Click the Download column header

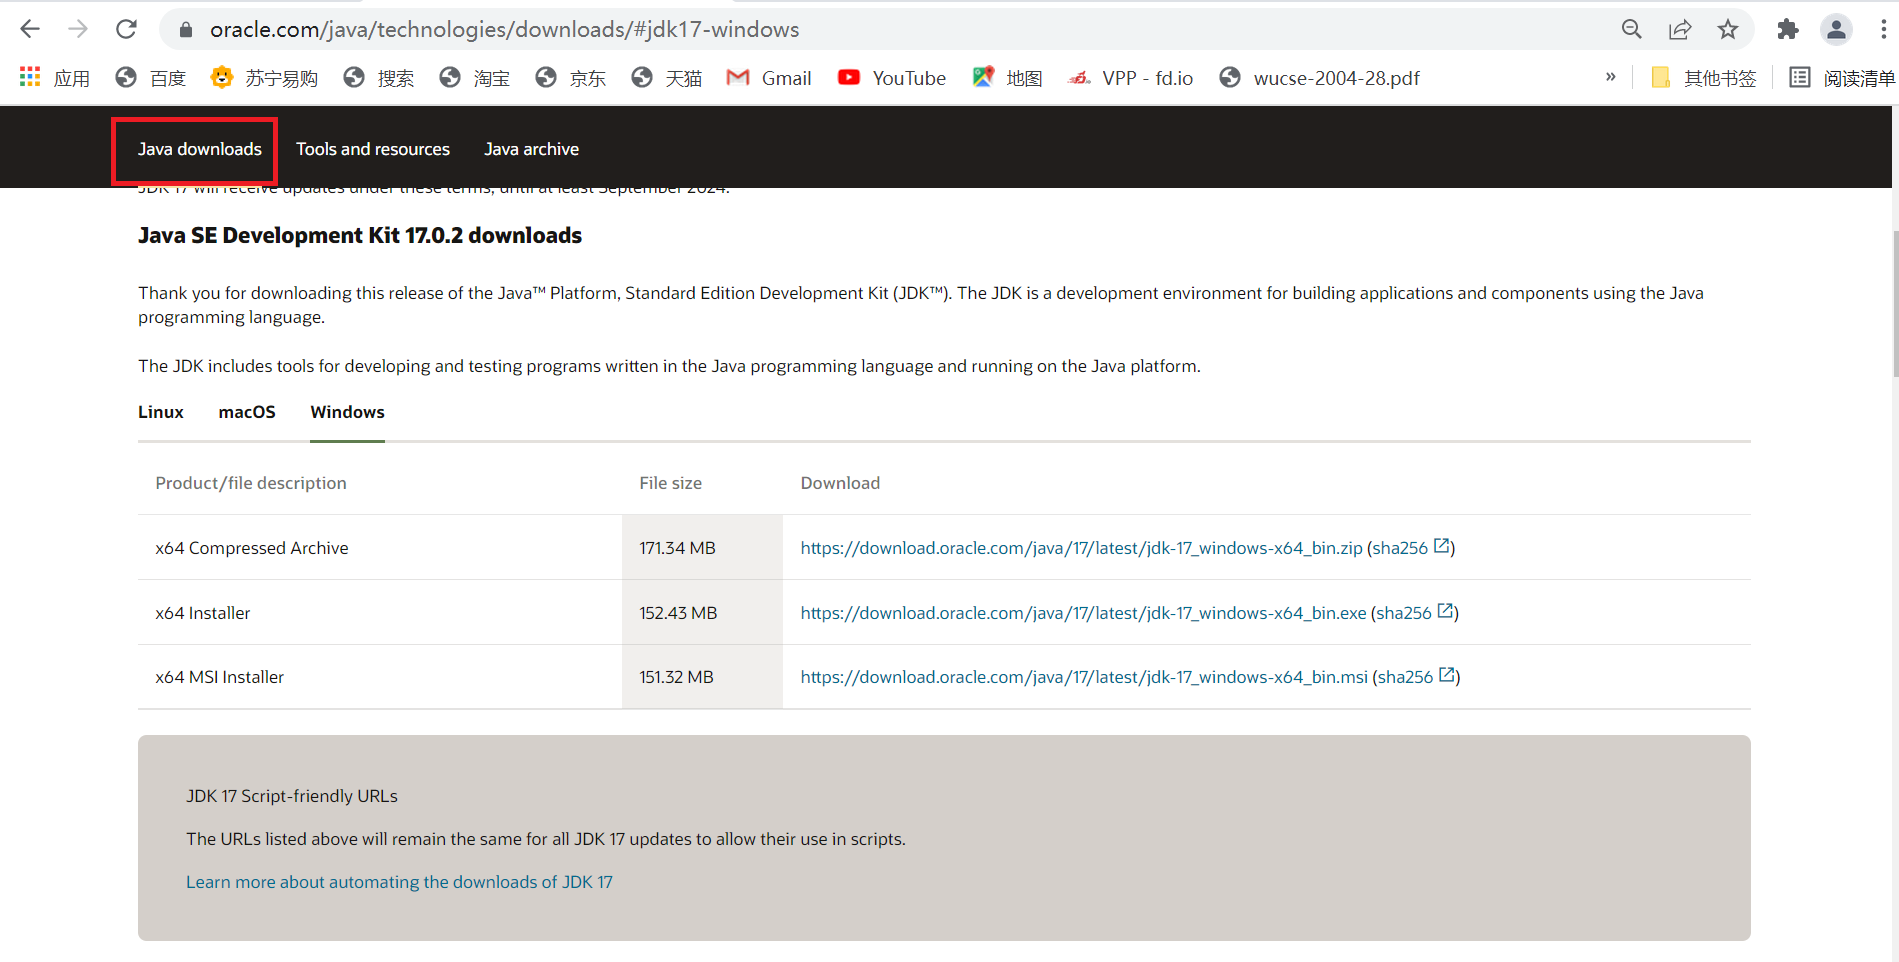tap(840, 483)
